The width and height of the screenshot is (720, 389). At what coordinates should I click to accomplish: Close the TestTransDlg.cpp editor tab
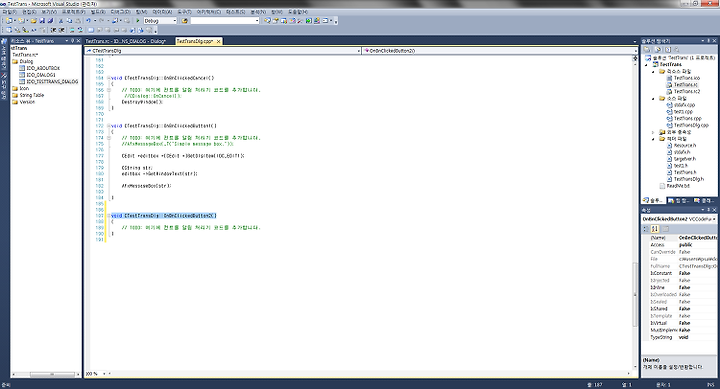[x=219, y=41]
